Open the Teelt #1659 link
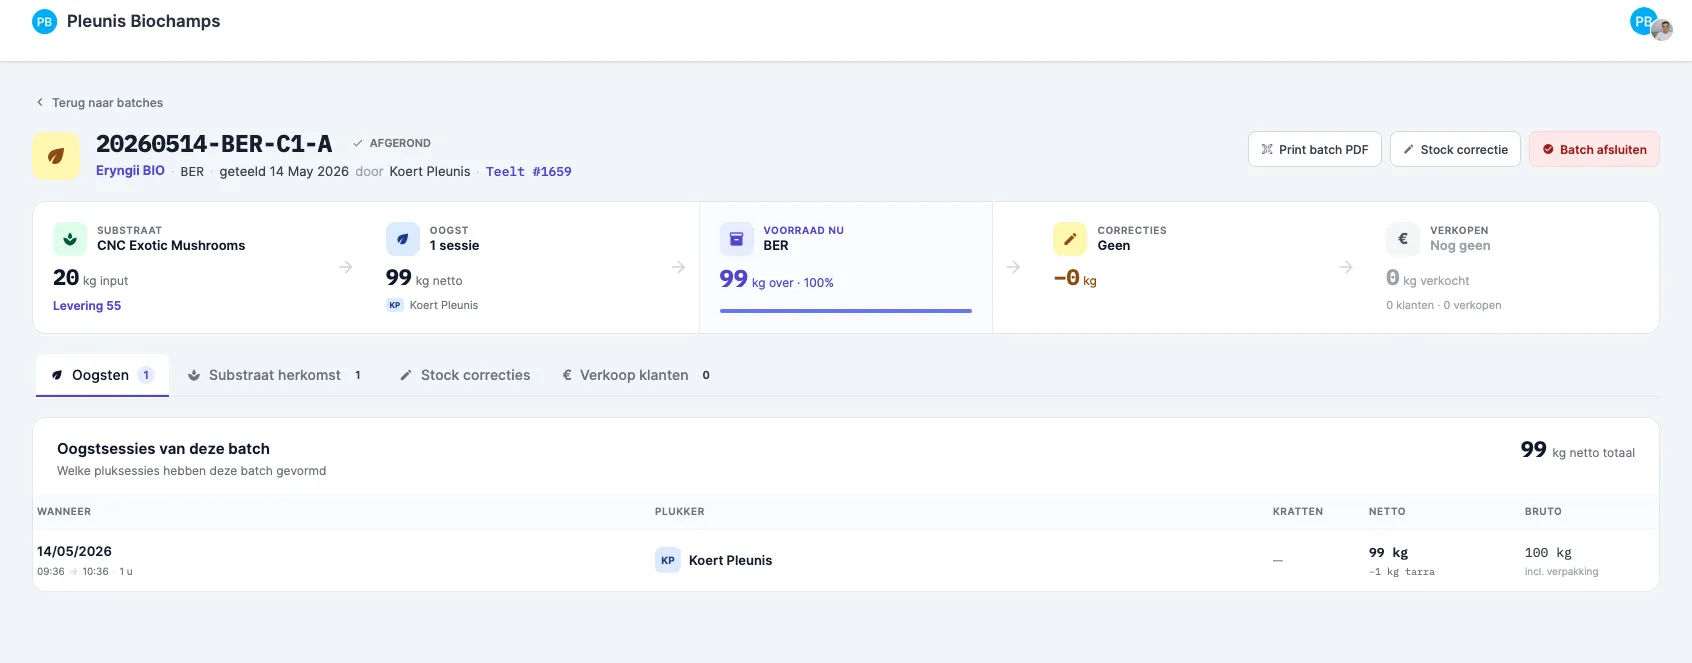The width and height of the screenshot is (1692, 663). [529, 171]
